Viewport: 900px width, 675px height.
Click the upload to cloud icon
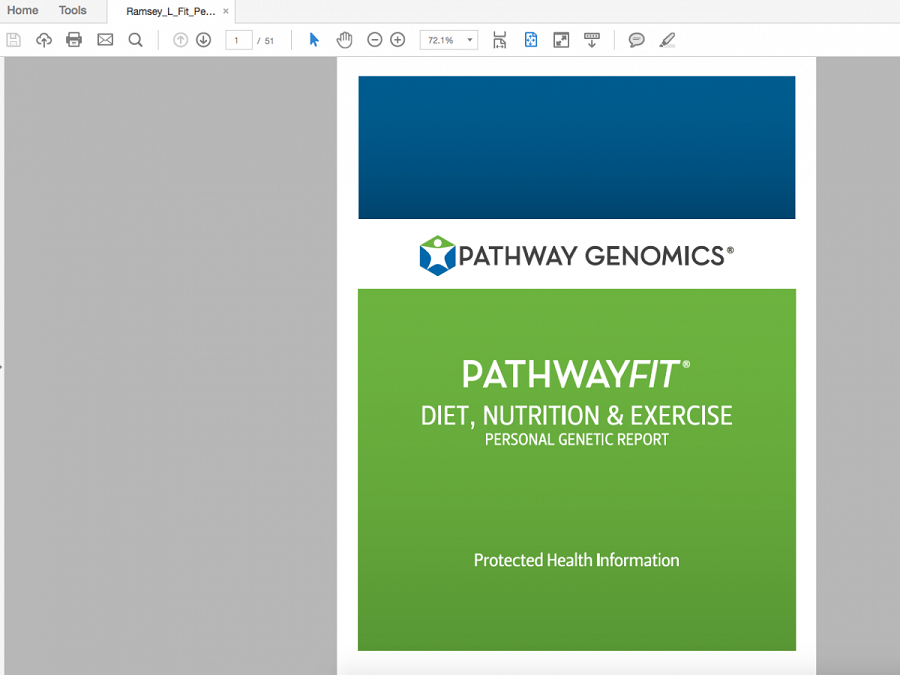[x=44, y=40]
